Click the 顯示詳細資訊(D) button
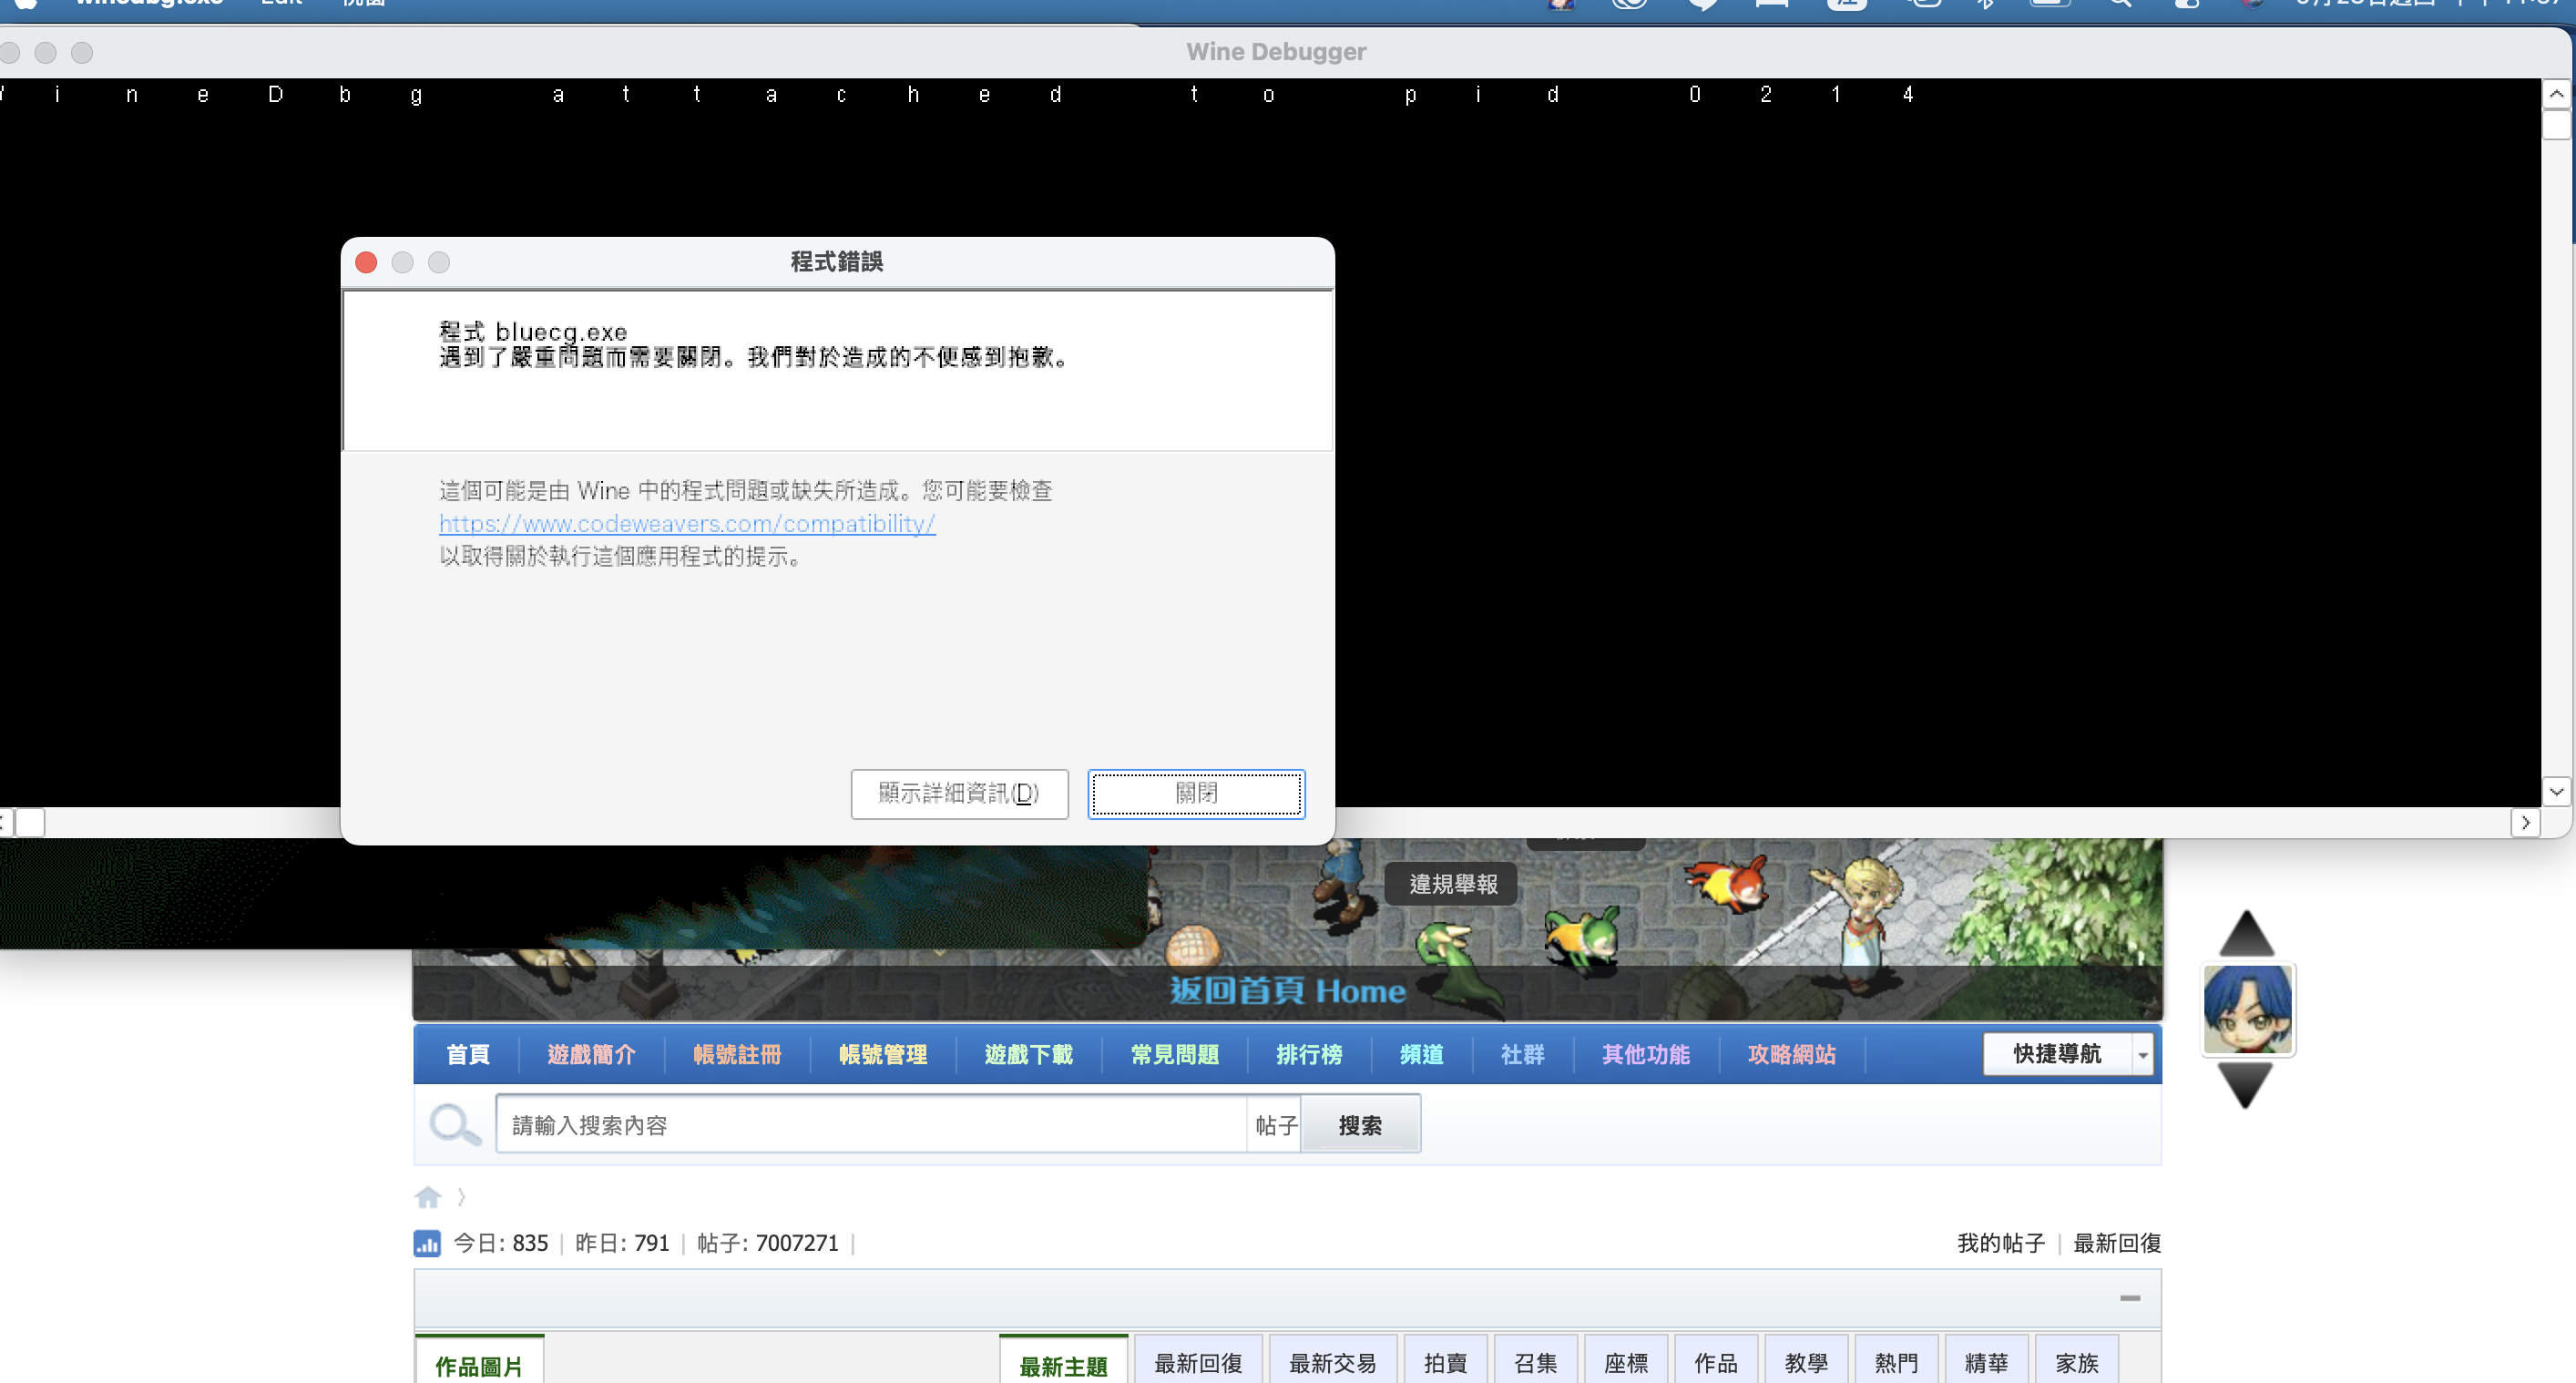The width and height of the screenshot is (2576, 1383). tap(959, 793)
